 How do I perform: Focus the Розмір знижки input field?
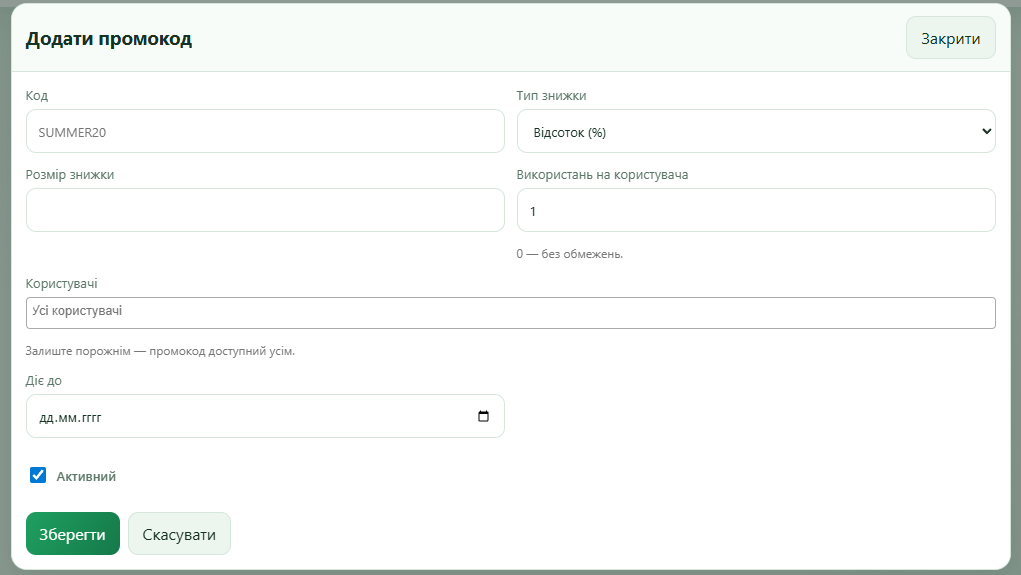click(265, 210)
